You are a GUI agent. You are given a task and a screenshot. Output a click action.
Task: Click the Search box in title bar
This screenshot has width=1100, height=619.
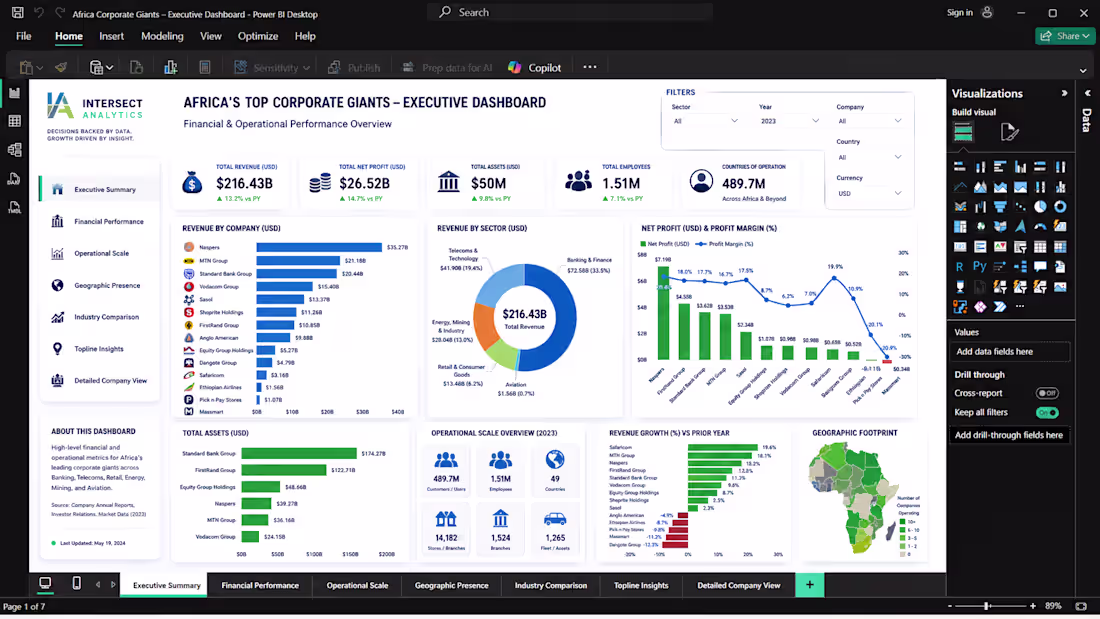click(x=570, y=12)
